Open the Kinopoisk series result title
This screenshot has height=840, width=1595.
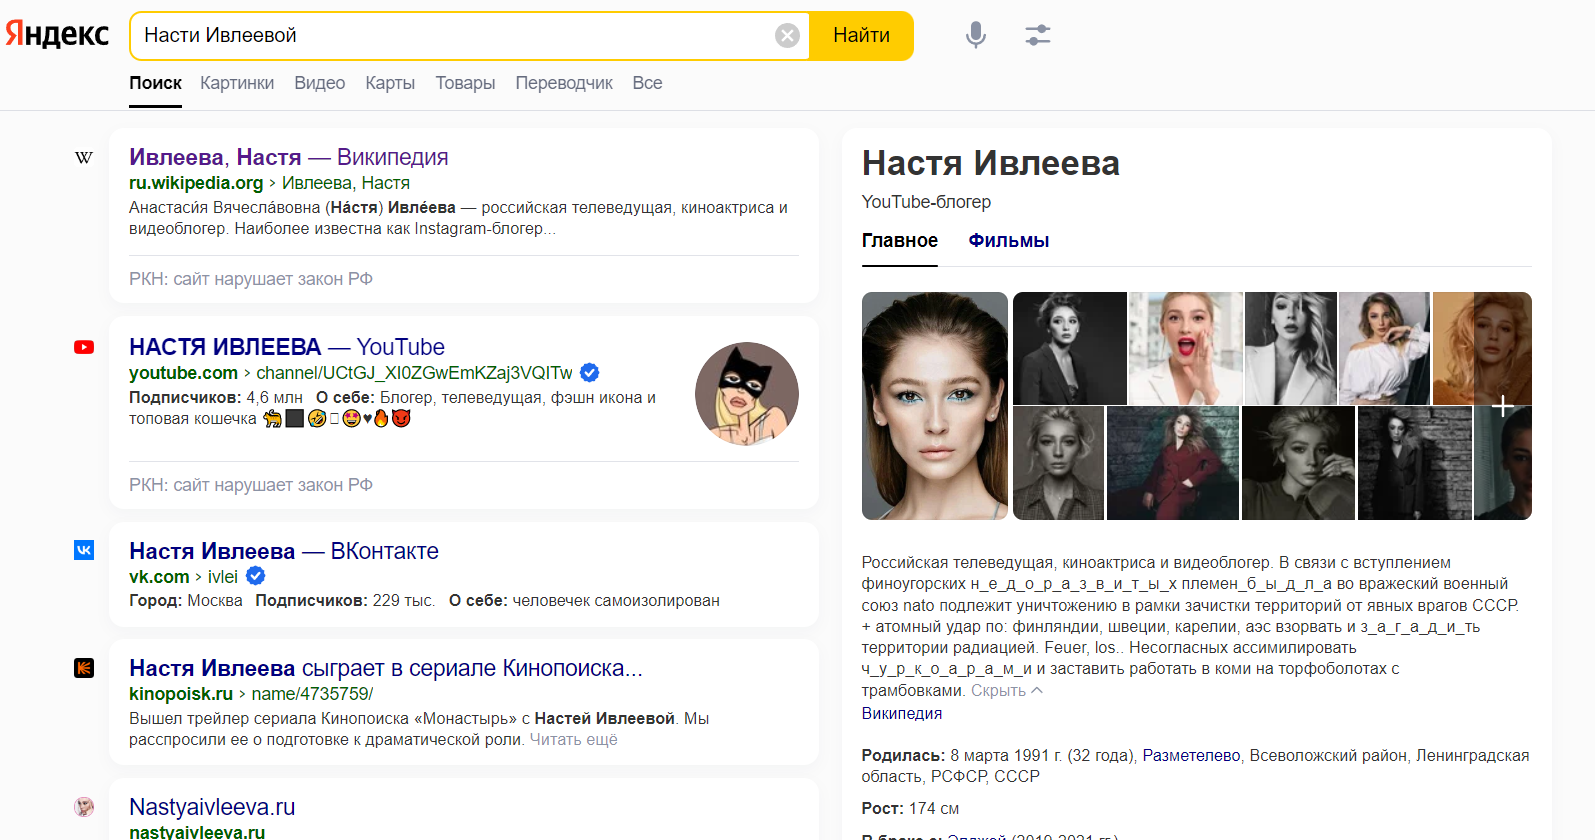point(386,668)
